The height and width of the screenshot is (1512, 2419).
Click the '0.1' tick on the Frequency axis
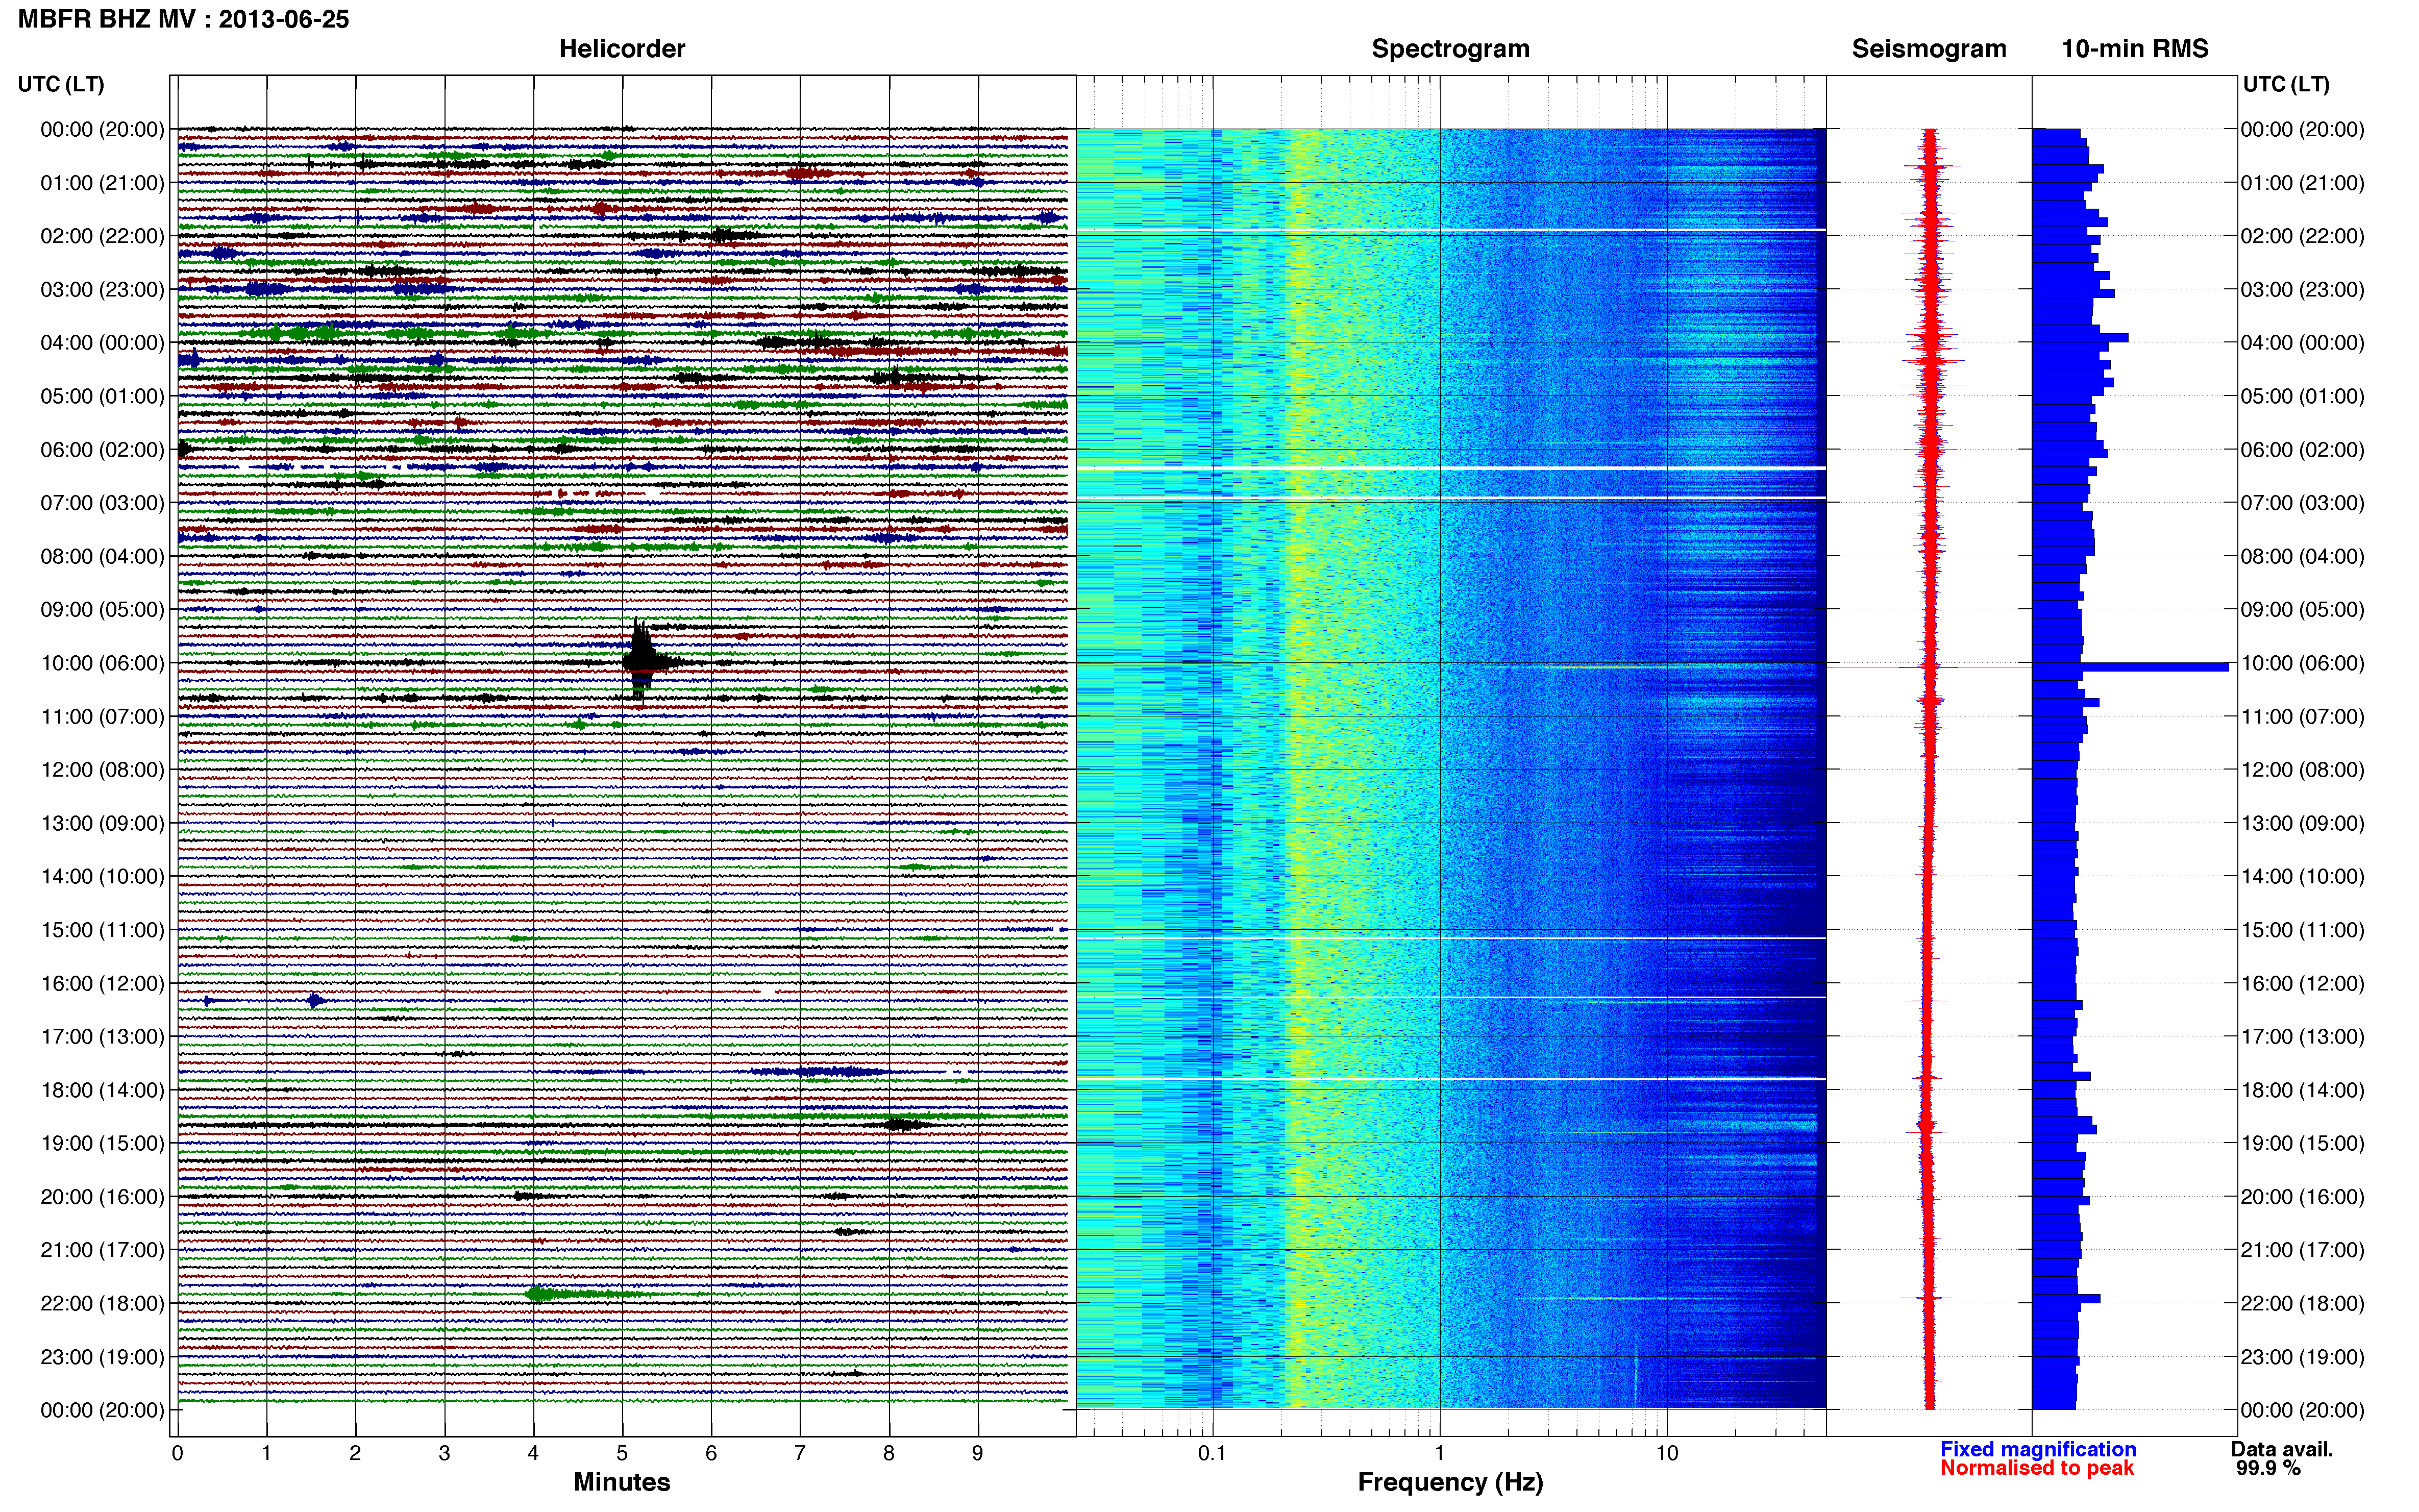click(1212, 1454)
